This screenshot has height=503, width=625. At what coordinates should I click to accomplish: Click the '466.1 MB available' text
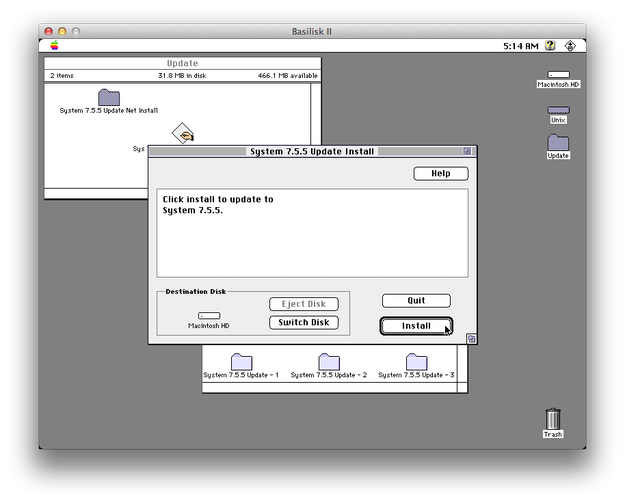coord(287,75)
